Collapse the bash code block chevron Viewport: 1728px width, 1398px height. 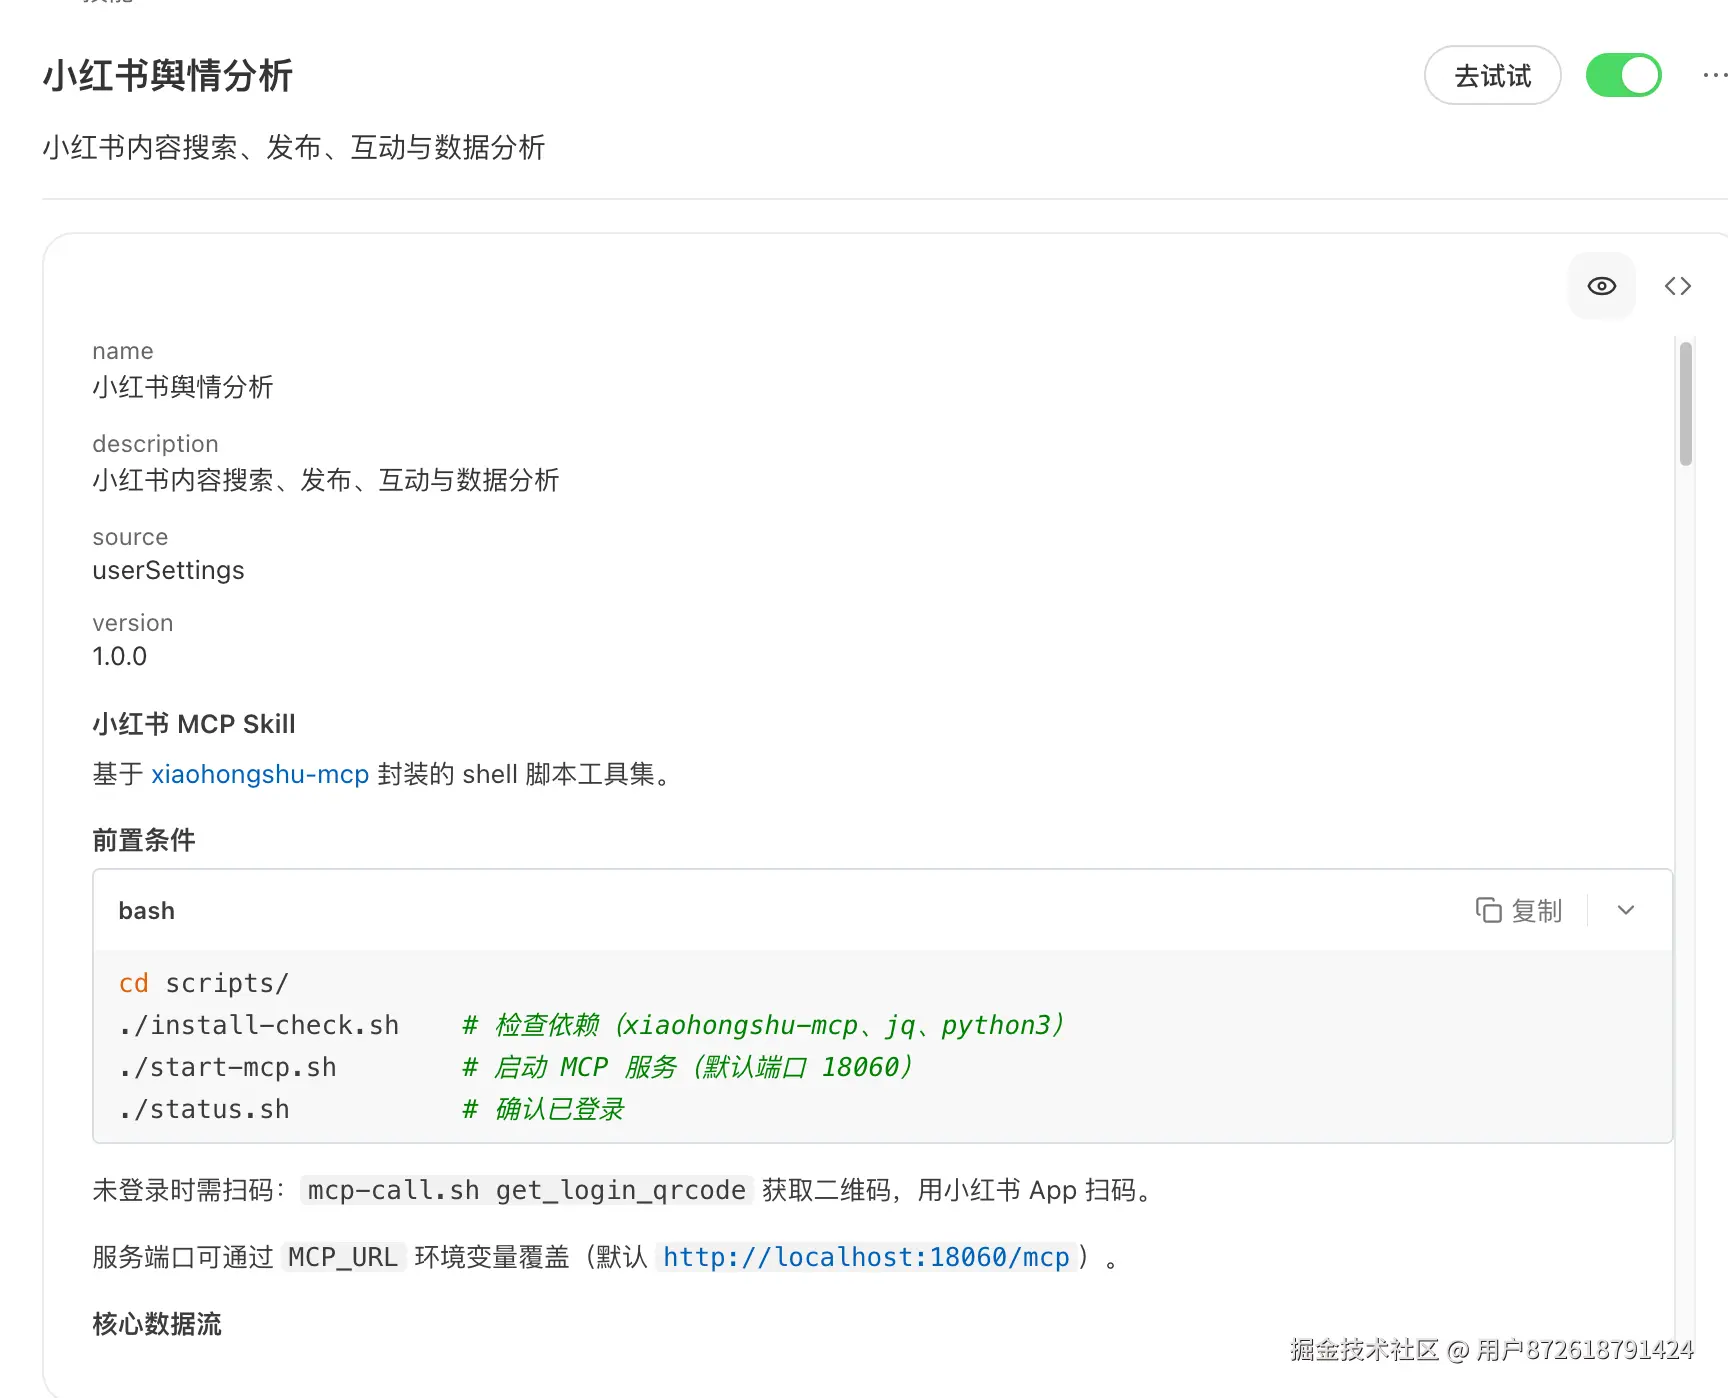(x=1625, y=910)
